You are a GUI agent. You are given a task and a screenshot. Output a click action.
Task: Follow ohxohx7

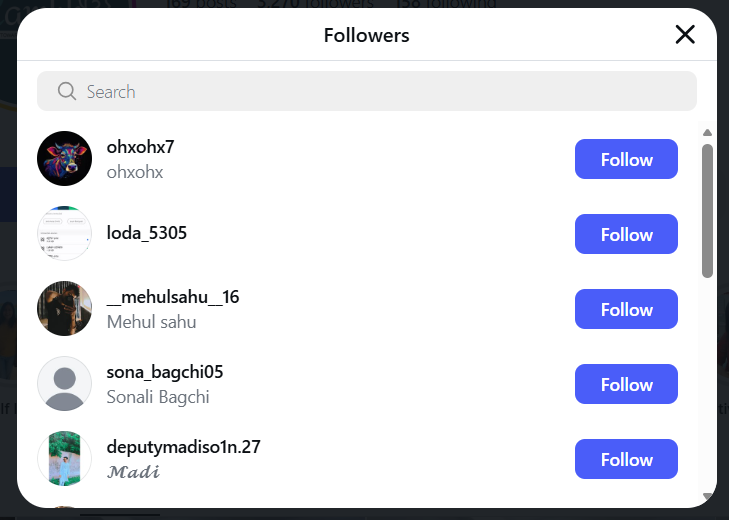pyautogui.click(x=626, y=159)
